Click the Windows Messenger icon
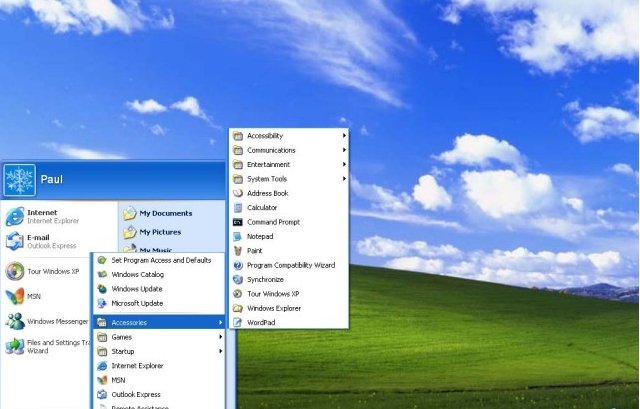This screenshot has width=640, height=409. (15, 321)
